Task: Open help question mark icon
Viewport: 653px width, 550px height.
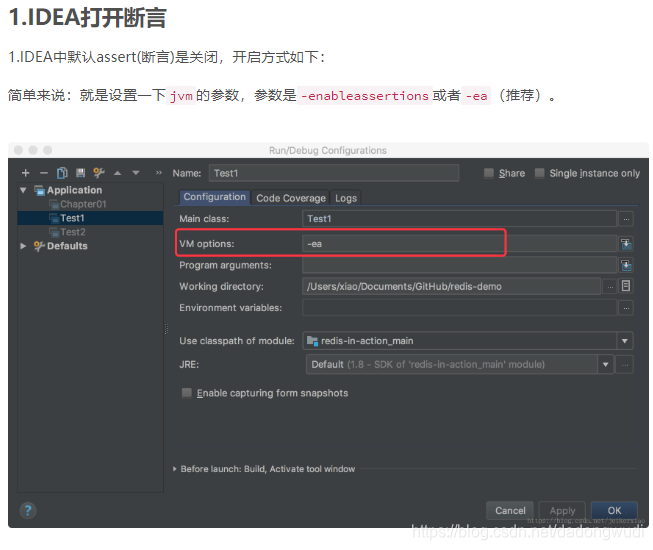Action: [x=28, y=510]
